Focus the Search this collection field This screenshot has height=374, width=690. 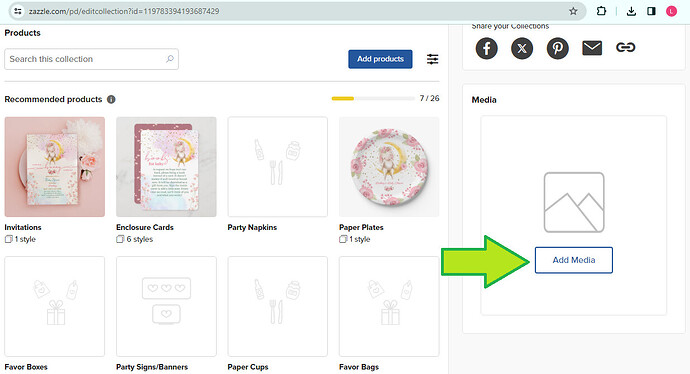tap(92, 59)
